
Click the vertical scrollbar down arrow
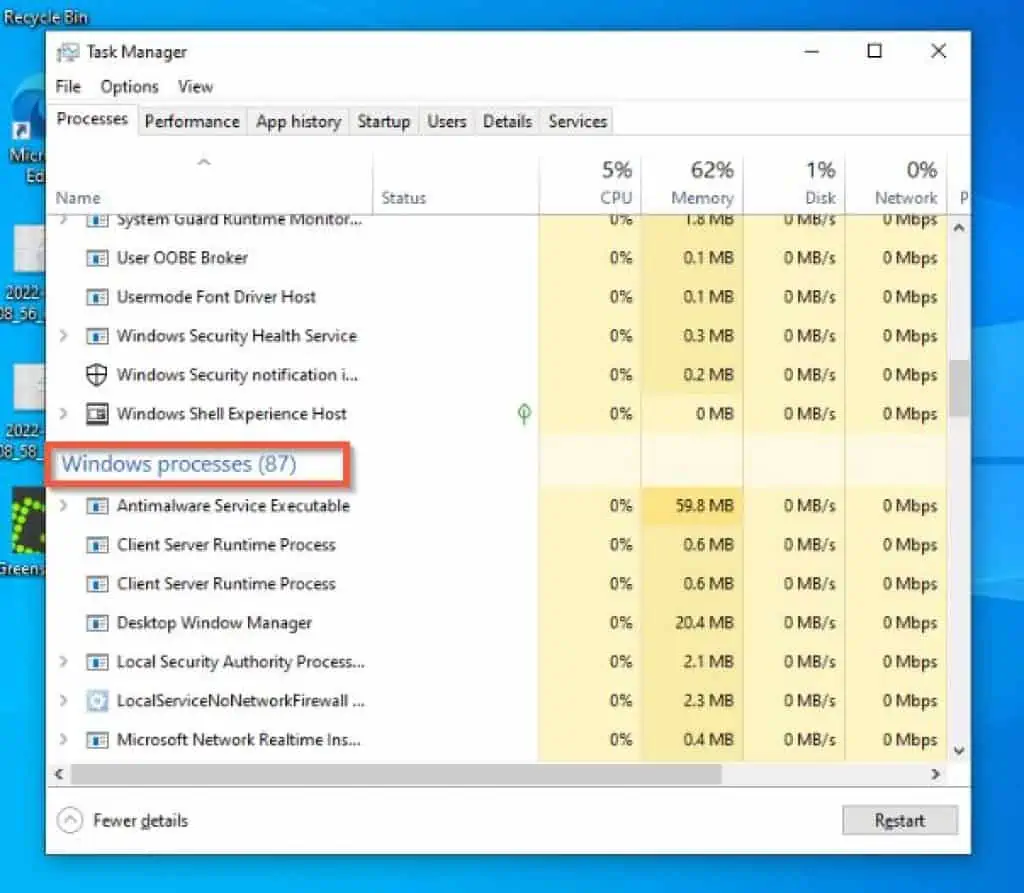[959, 750]
